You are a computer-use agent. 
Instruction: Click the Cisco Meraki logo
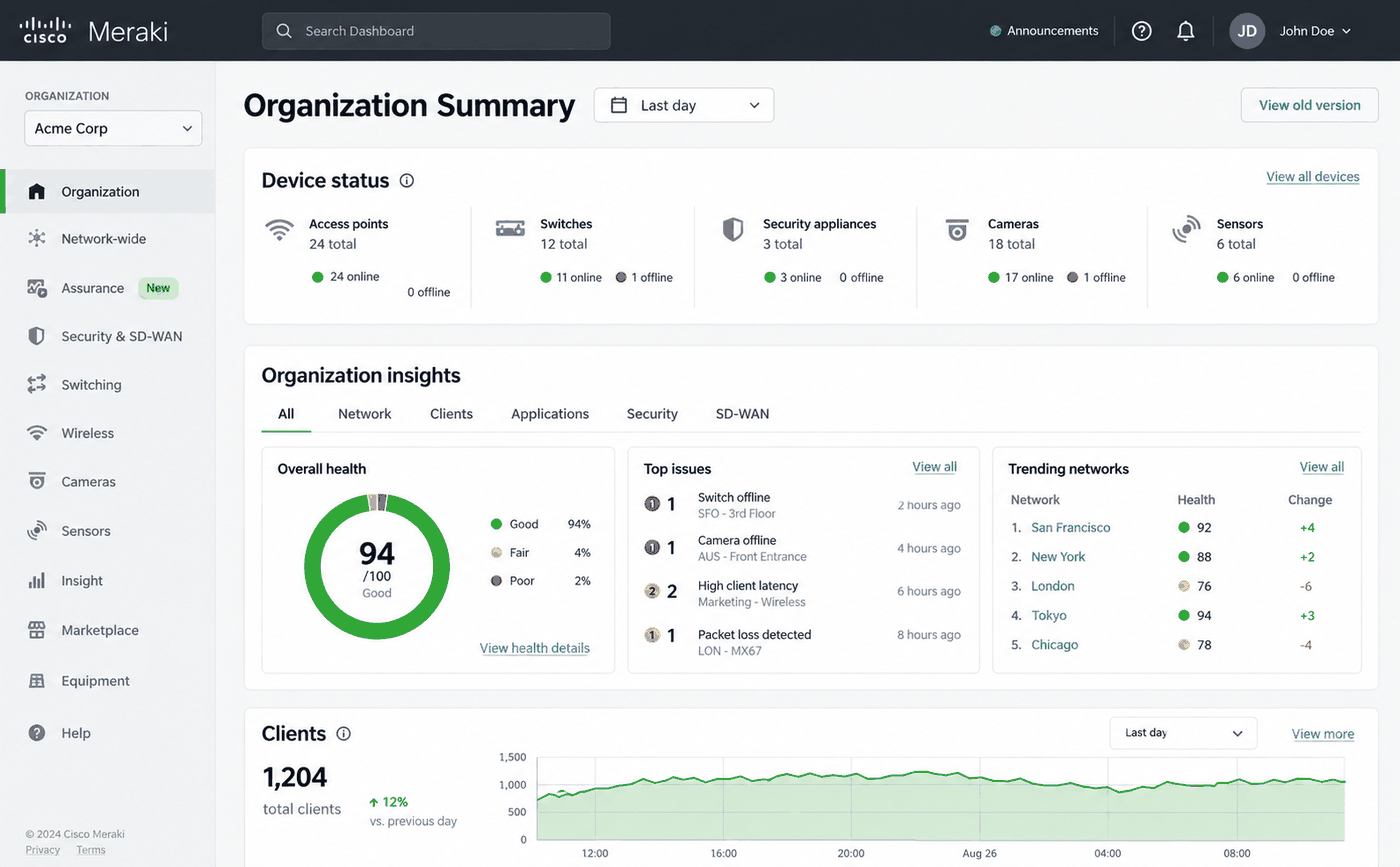point(94,30)
